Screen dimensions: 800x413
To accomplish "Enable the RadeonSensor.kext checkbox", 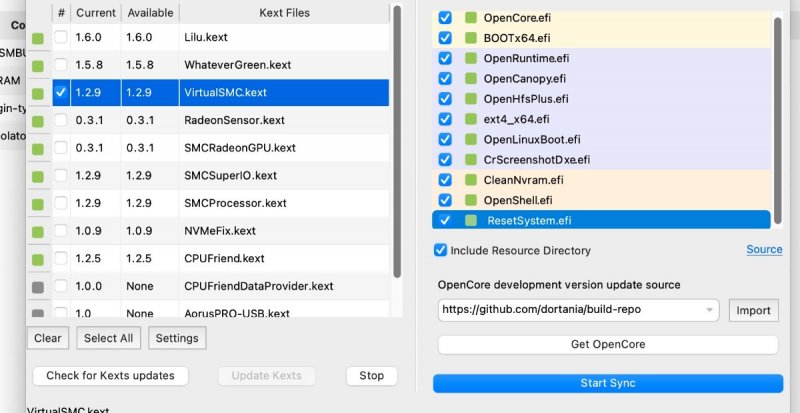I will click(62, 121).
